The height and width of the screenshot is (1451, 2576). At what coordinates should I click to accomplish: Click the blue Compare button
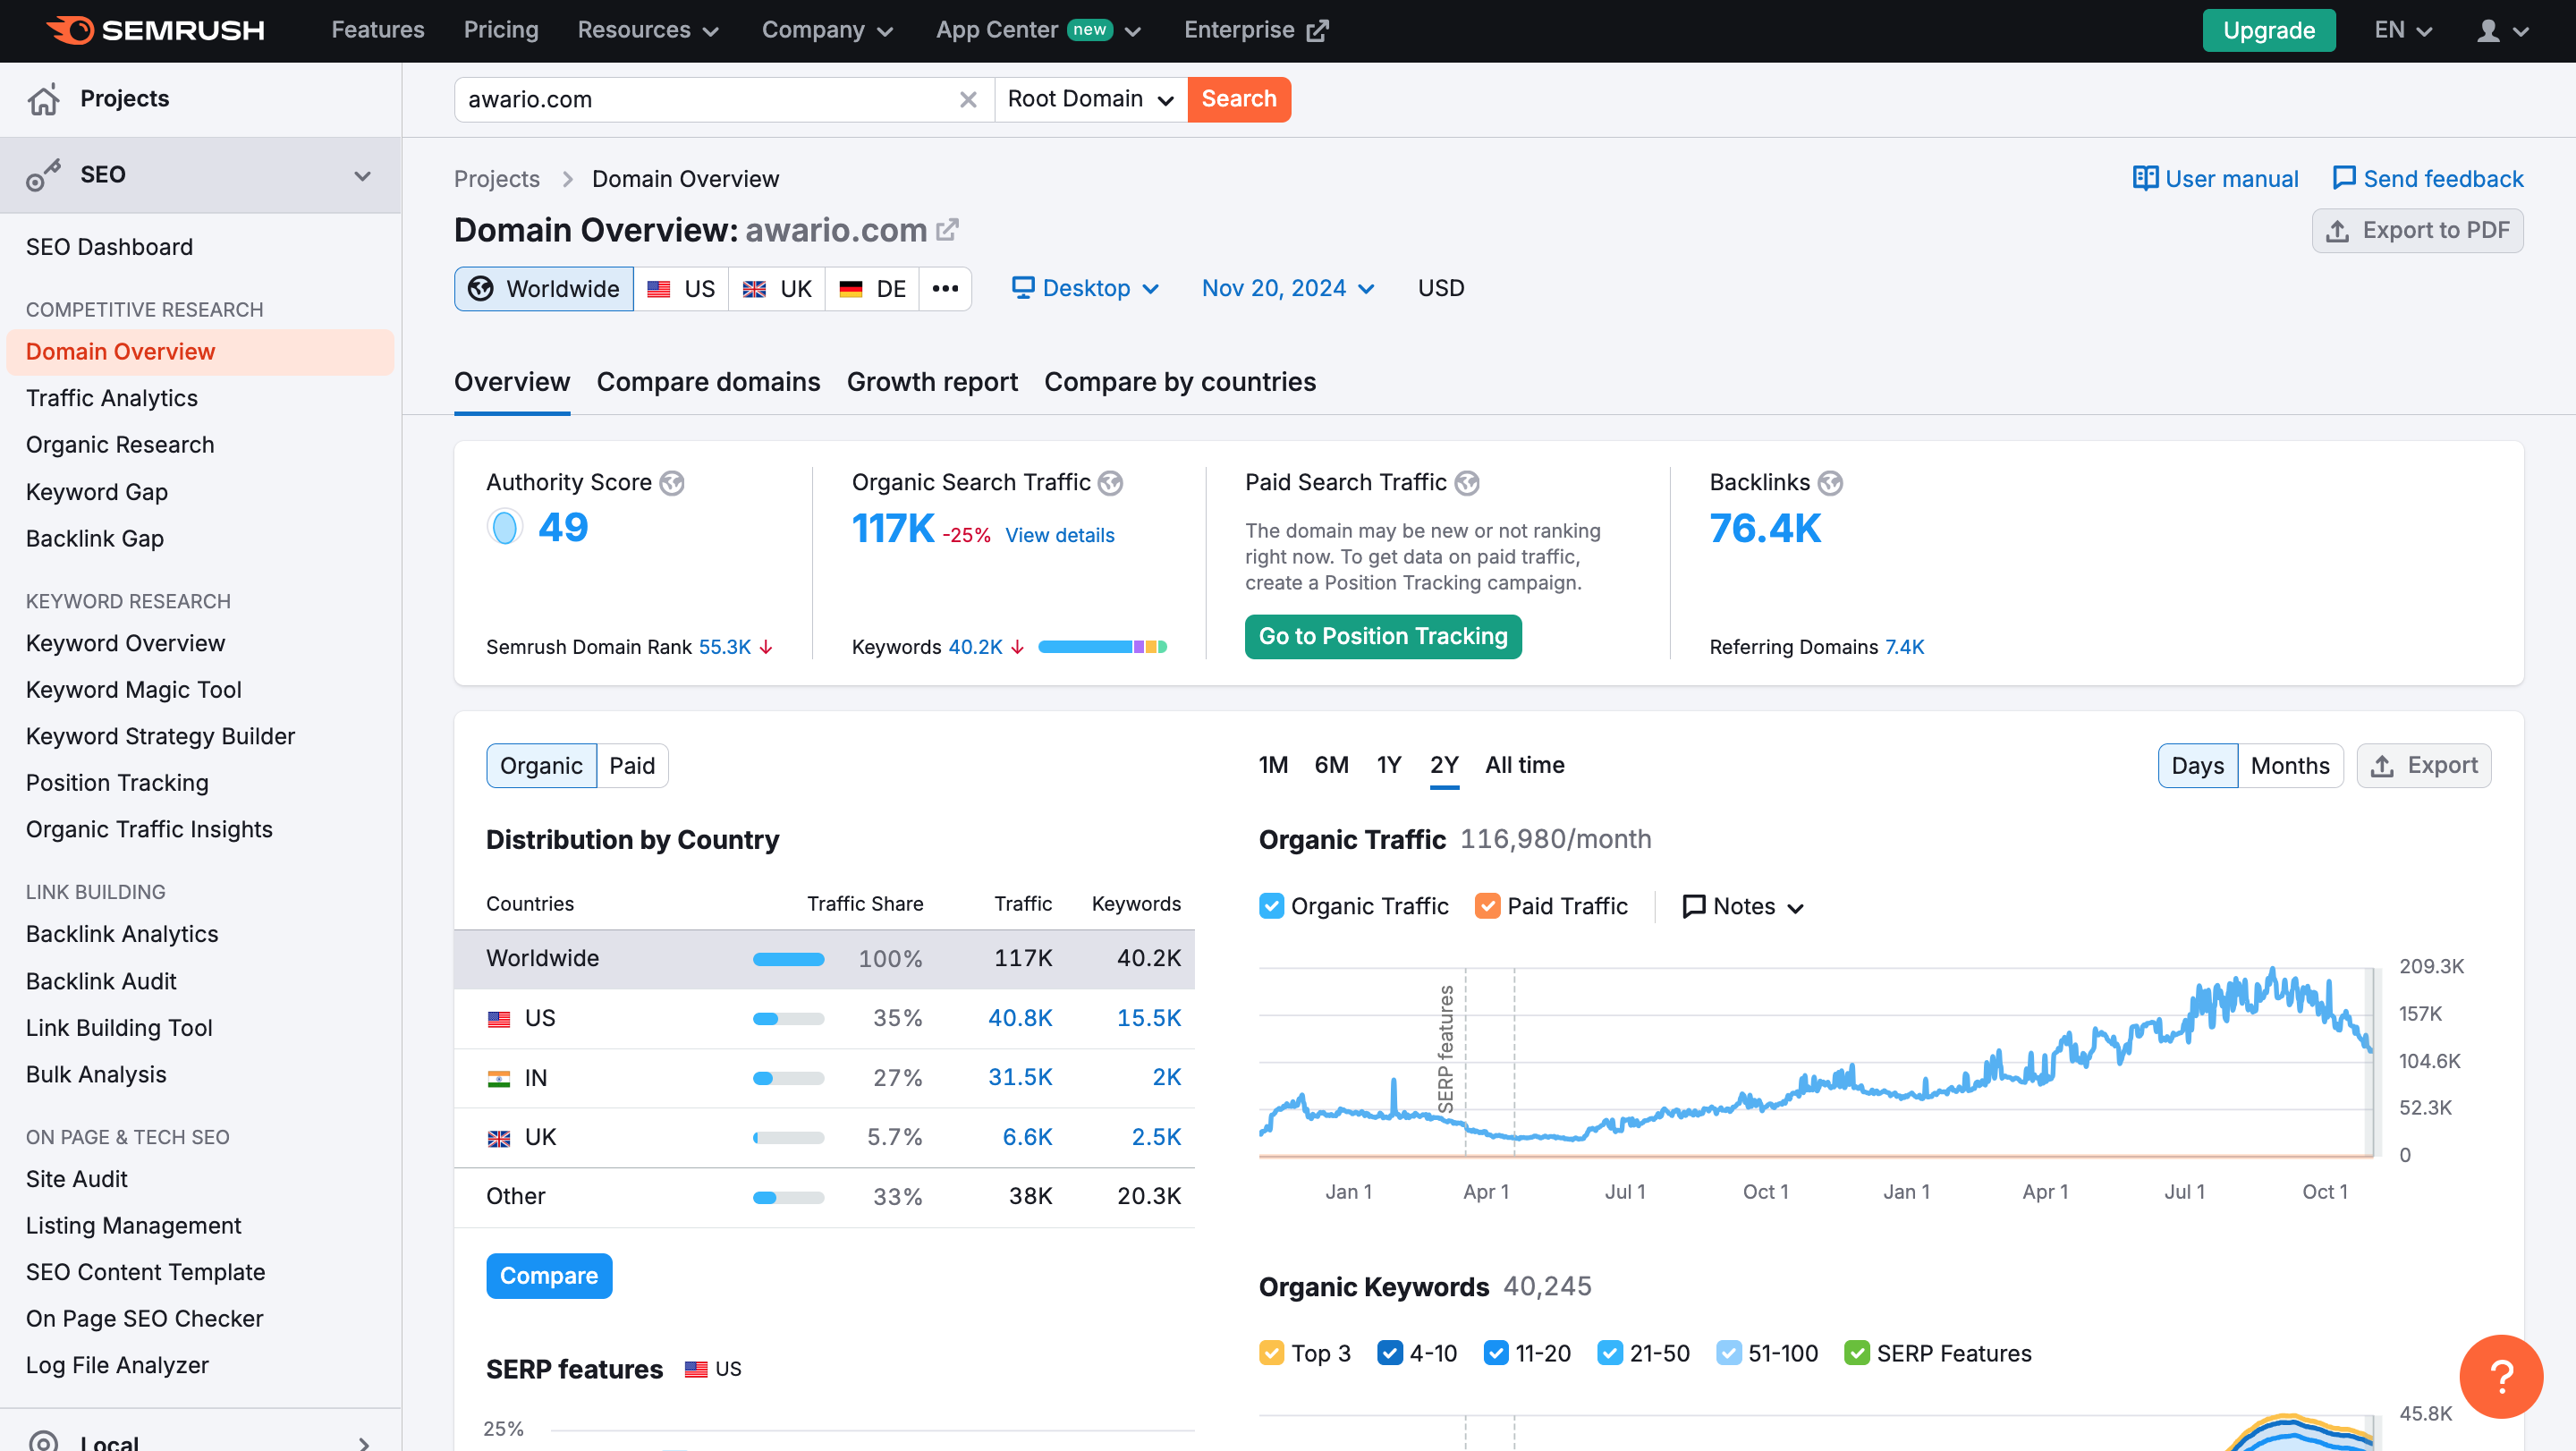point(548,1276)
